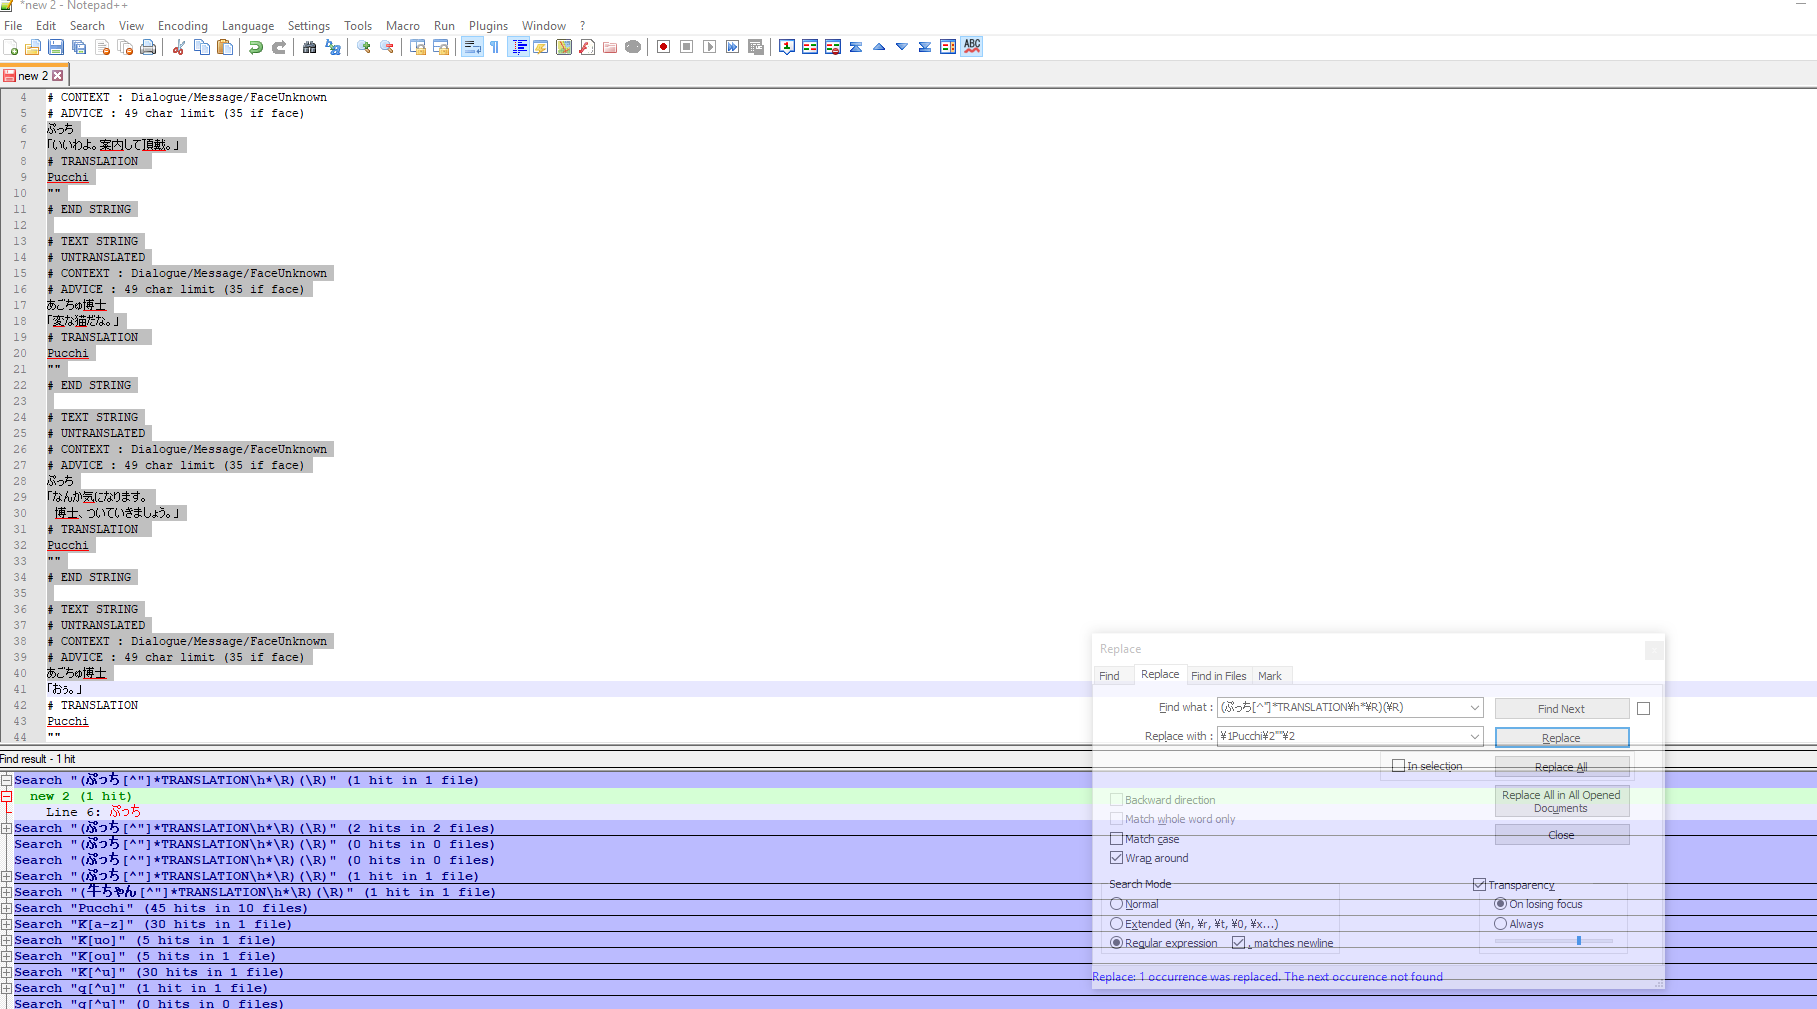Copy selection using toolbar icon

[x=202, y=47]
